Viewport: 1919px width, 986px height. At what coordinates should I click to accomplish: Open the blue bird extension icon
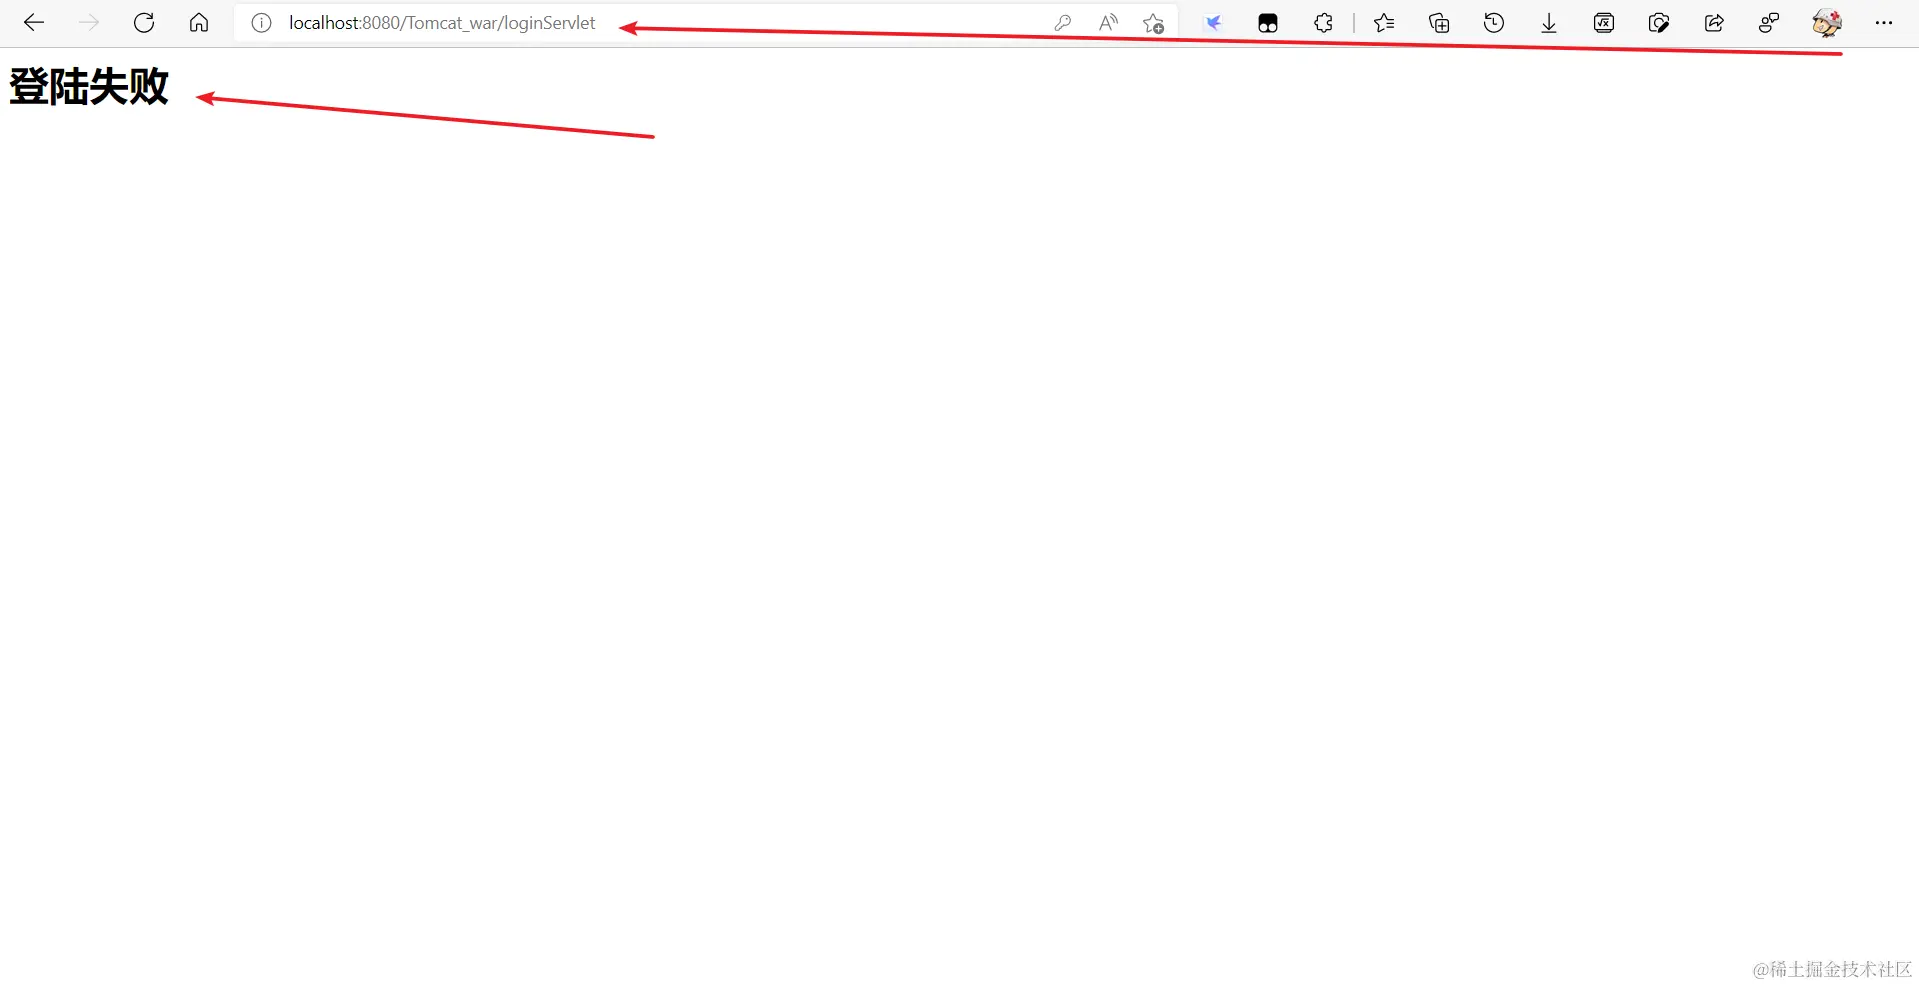point(1213,23)
